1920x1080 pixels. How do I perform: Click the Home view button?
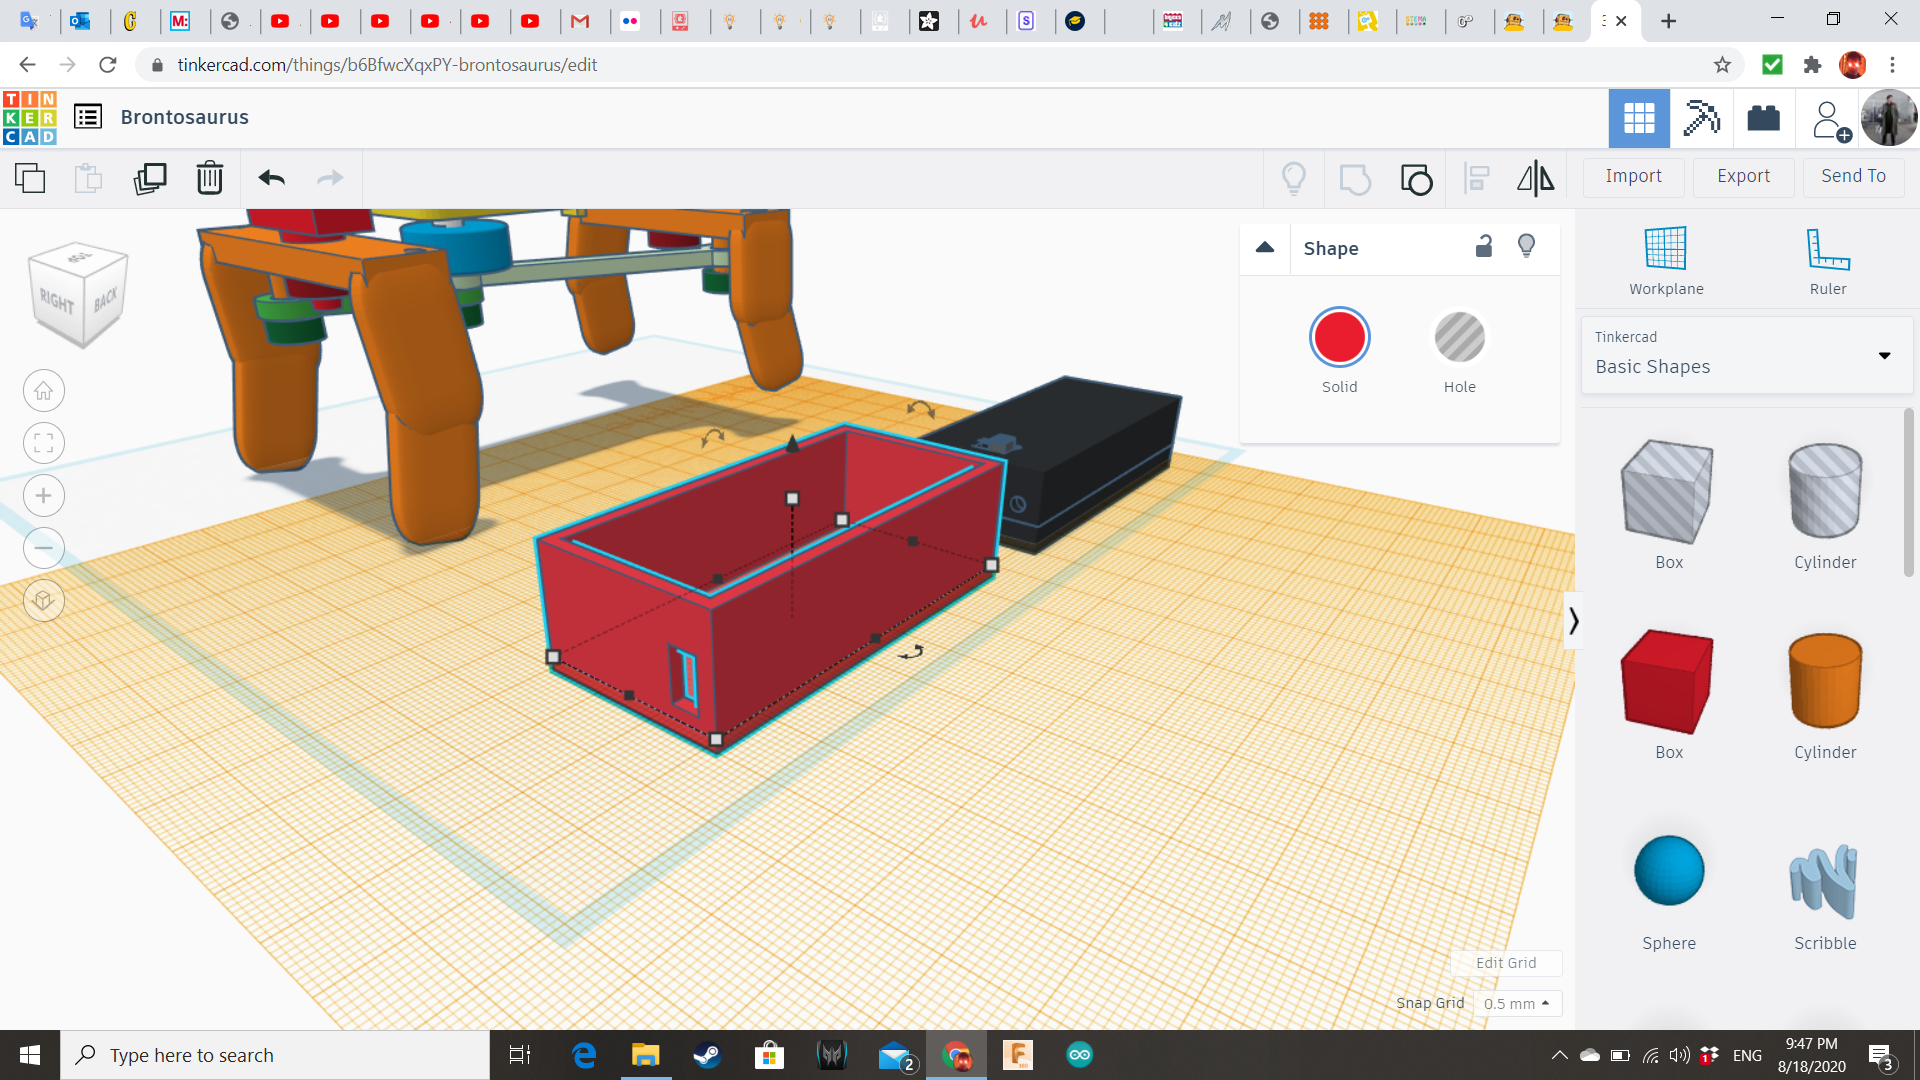[x=43, y=391]
